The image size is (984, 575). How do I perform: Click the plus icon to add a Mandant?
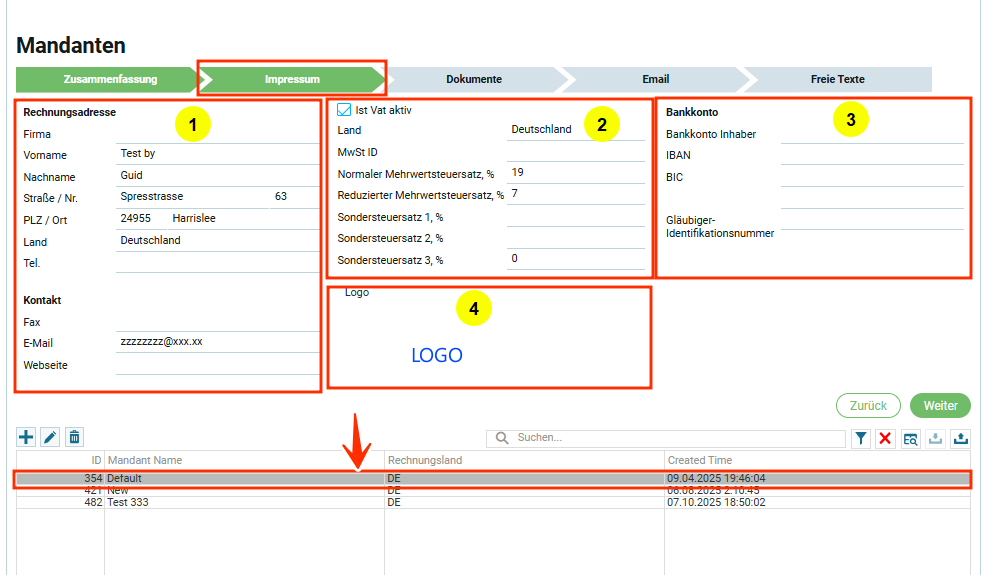[26, 437]
